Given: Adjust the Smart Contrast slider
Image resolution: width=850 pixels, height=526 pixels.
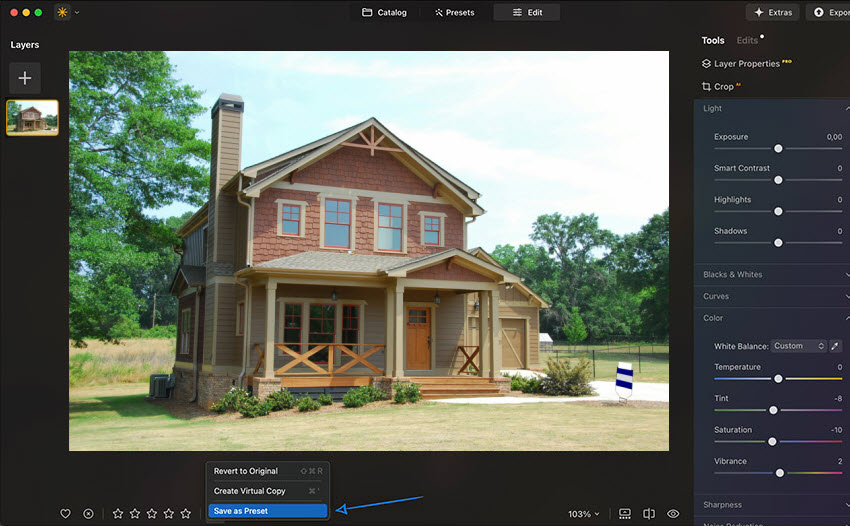Looking at the screenshot, I should (778, 179).
